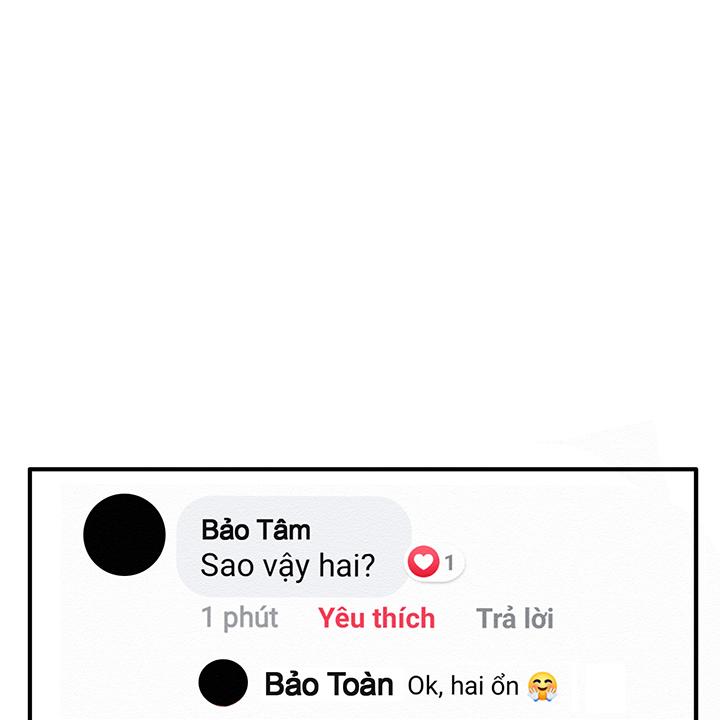720x720 pixels.
Task: Open the Bảo Toàn profile name link
Action: 329,685
